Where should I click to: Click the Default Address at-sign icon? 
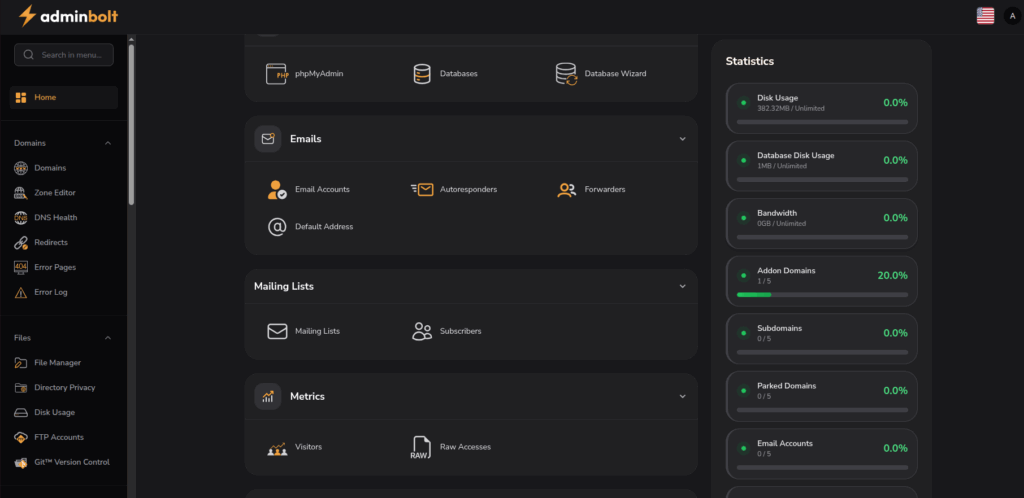(x=277, y=227)
